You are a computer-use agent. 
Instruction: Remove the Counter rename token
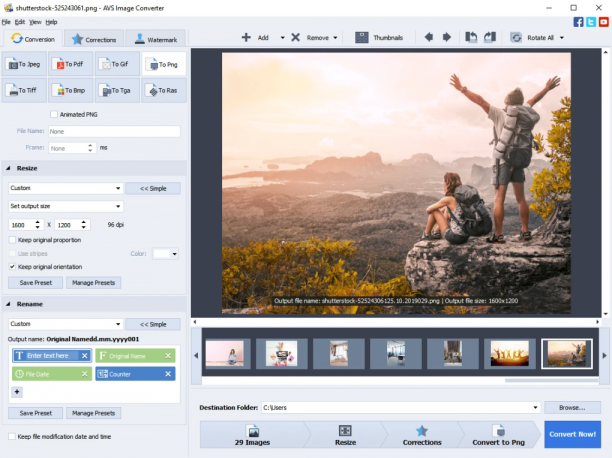(168, 374)
